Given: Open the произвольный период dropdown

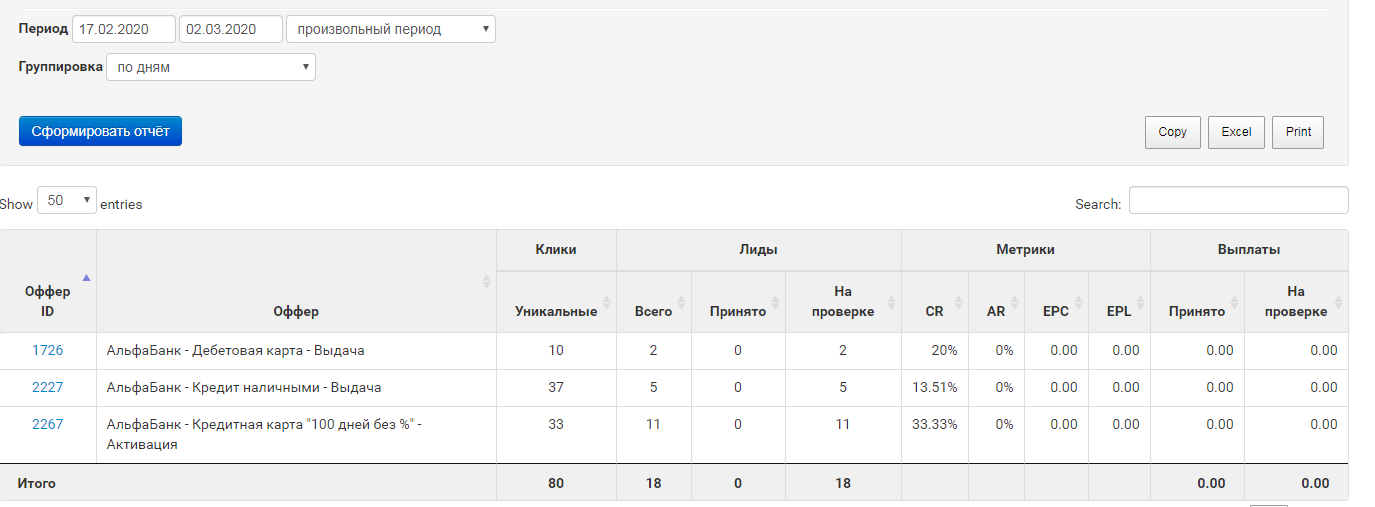Looking at the screenshot, I should point(390,29).
